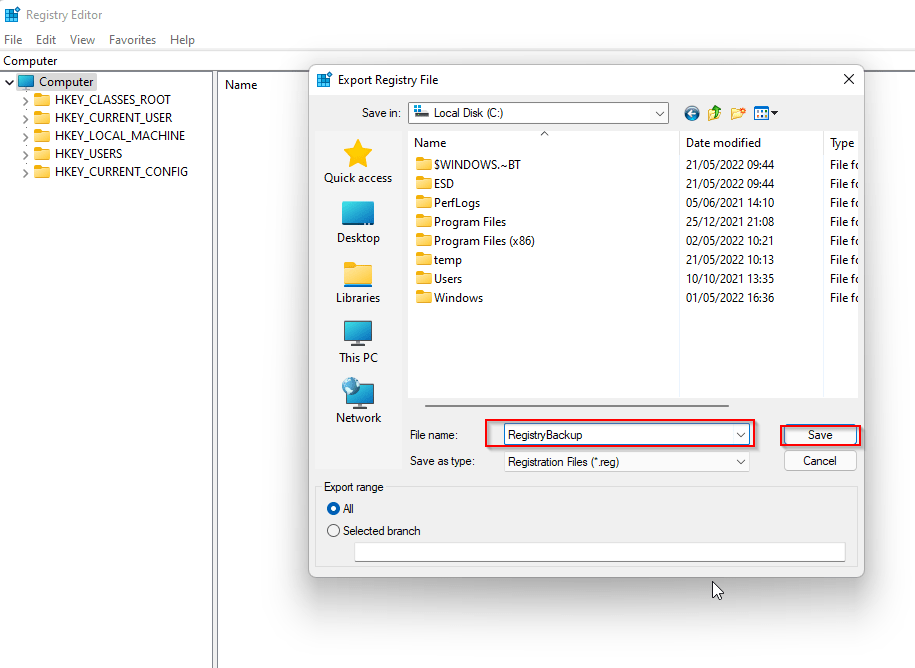Click the Save button
The image size is (915, 668).
pos(820,435)
